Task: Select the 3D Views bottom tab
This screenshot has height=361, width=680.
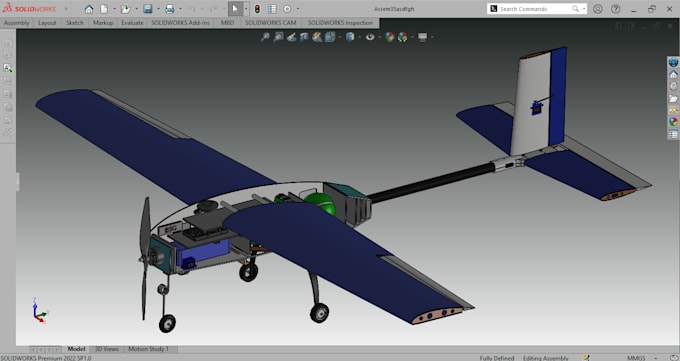Action: coord(107,349)
